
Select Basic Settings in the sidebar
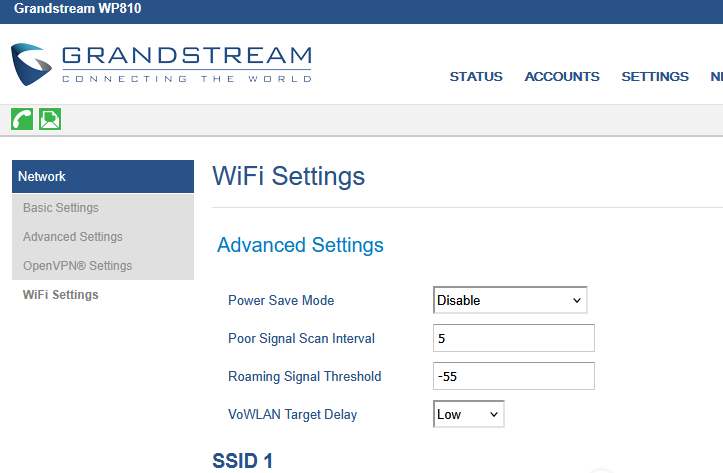(x=61, y=208)
